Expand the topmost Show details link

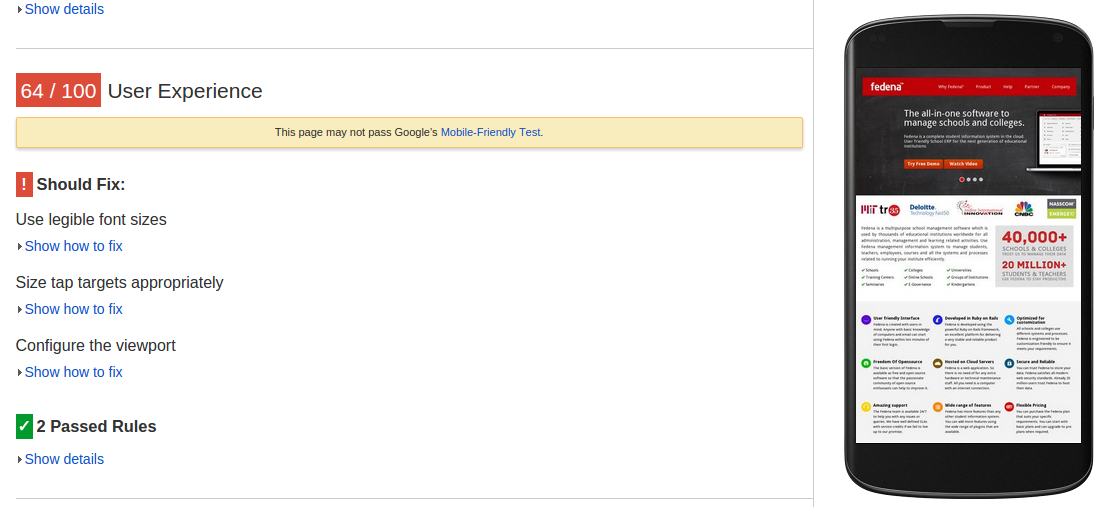click(64, 9)
